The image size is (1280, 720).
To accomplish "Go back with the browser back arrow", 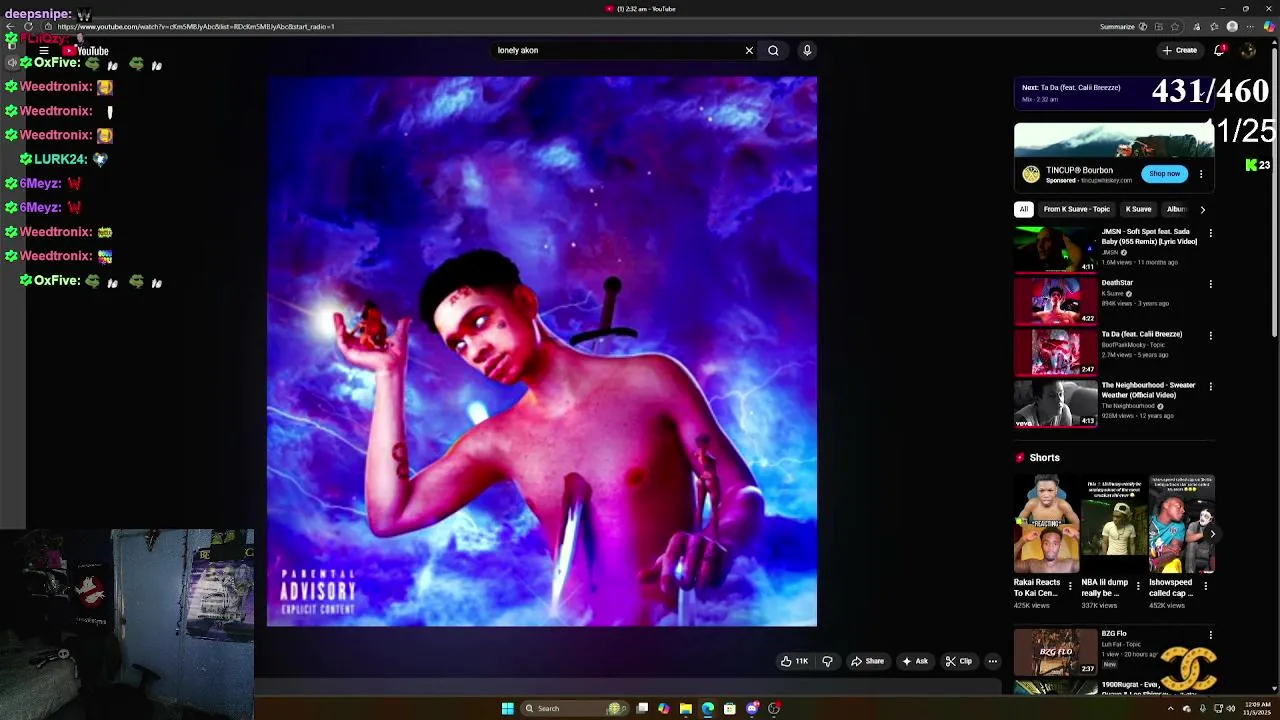I will (x=10, y=27).
